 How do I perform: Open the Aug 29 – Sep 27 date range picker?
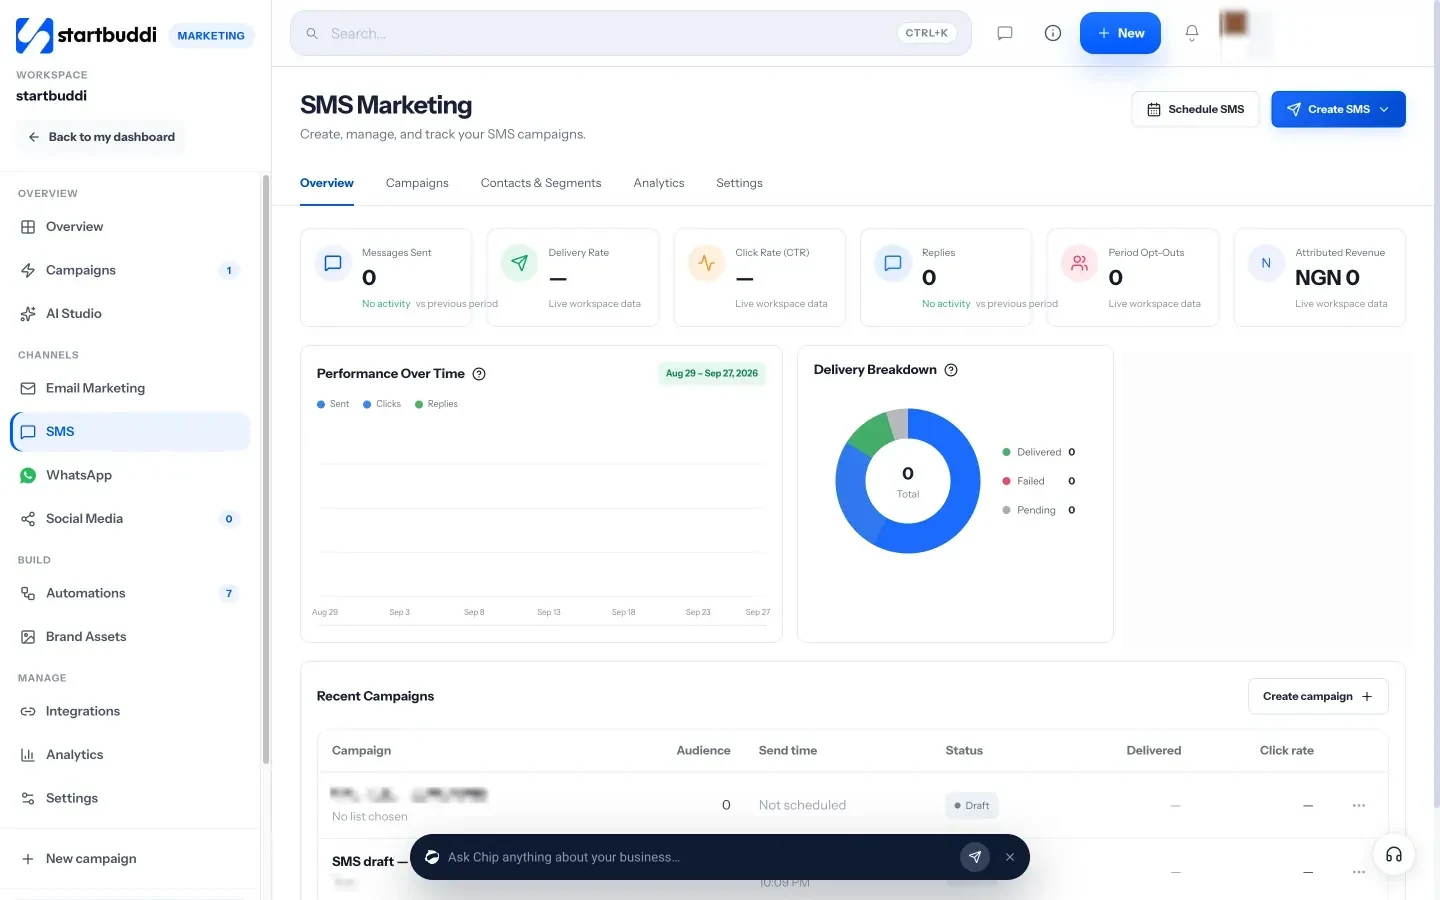[712, 374]
